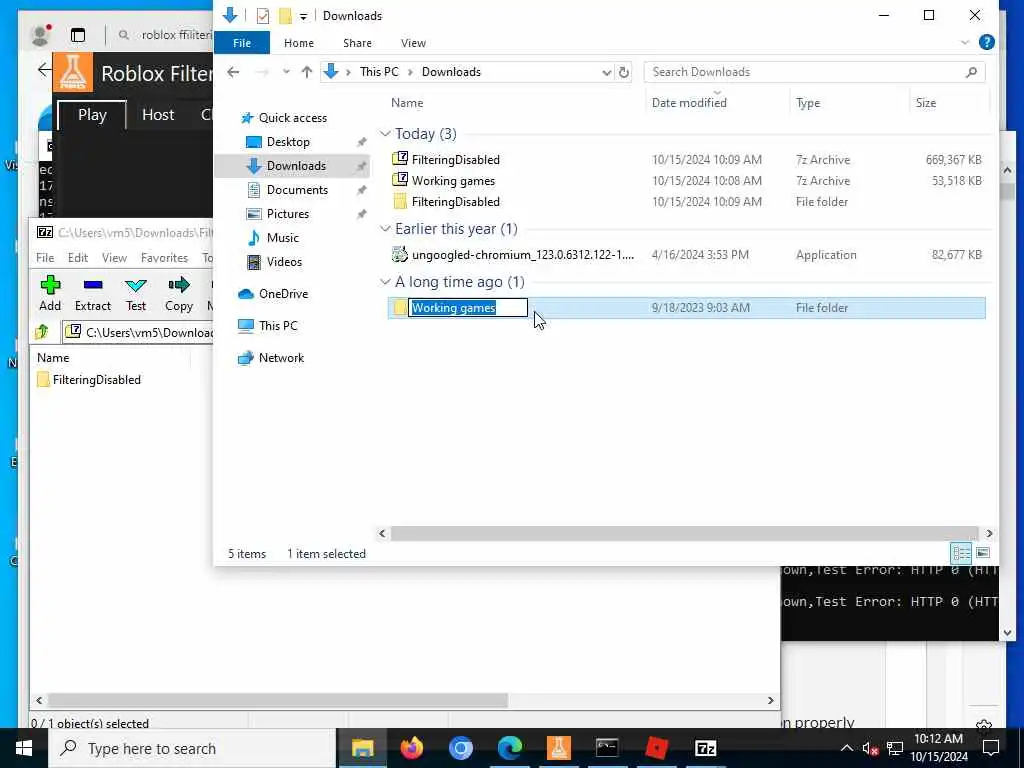Go up one folder in 7-Zip

(x=42, y=332)
